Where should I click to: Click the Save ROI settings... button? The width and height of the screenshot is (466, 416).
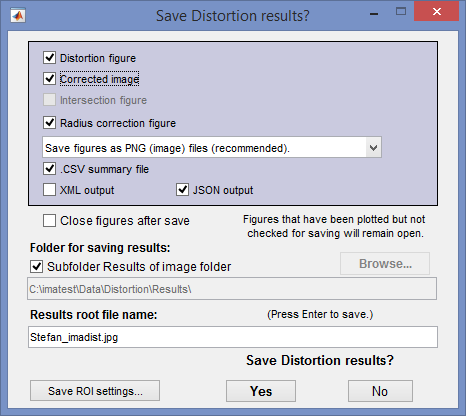pyautogui.click(x=95, y=391)
